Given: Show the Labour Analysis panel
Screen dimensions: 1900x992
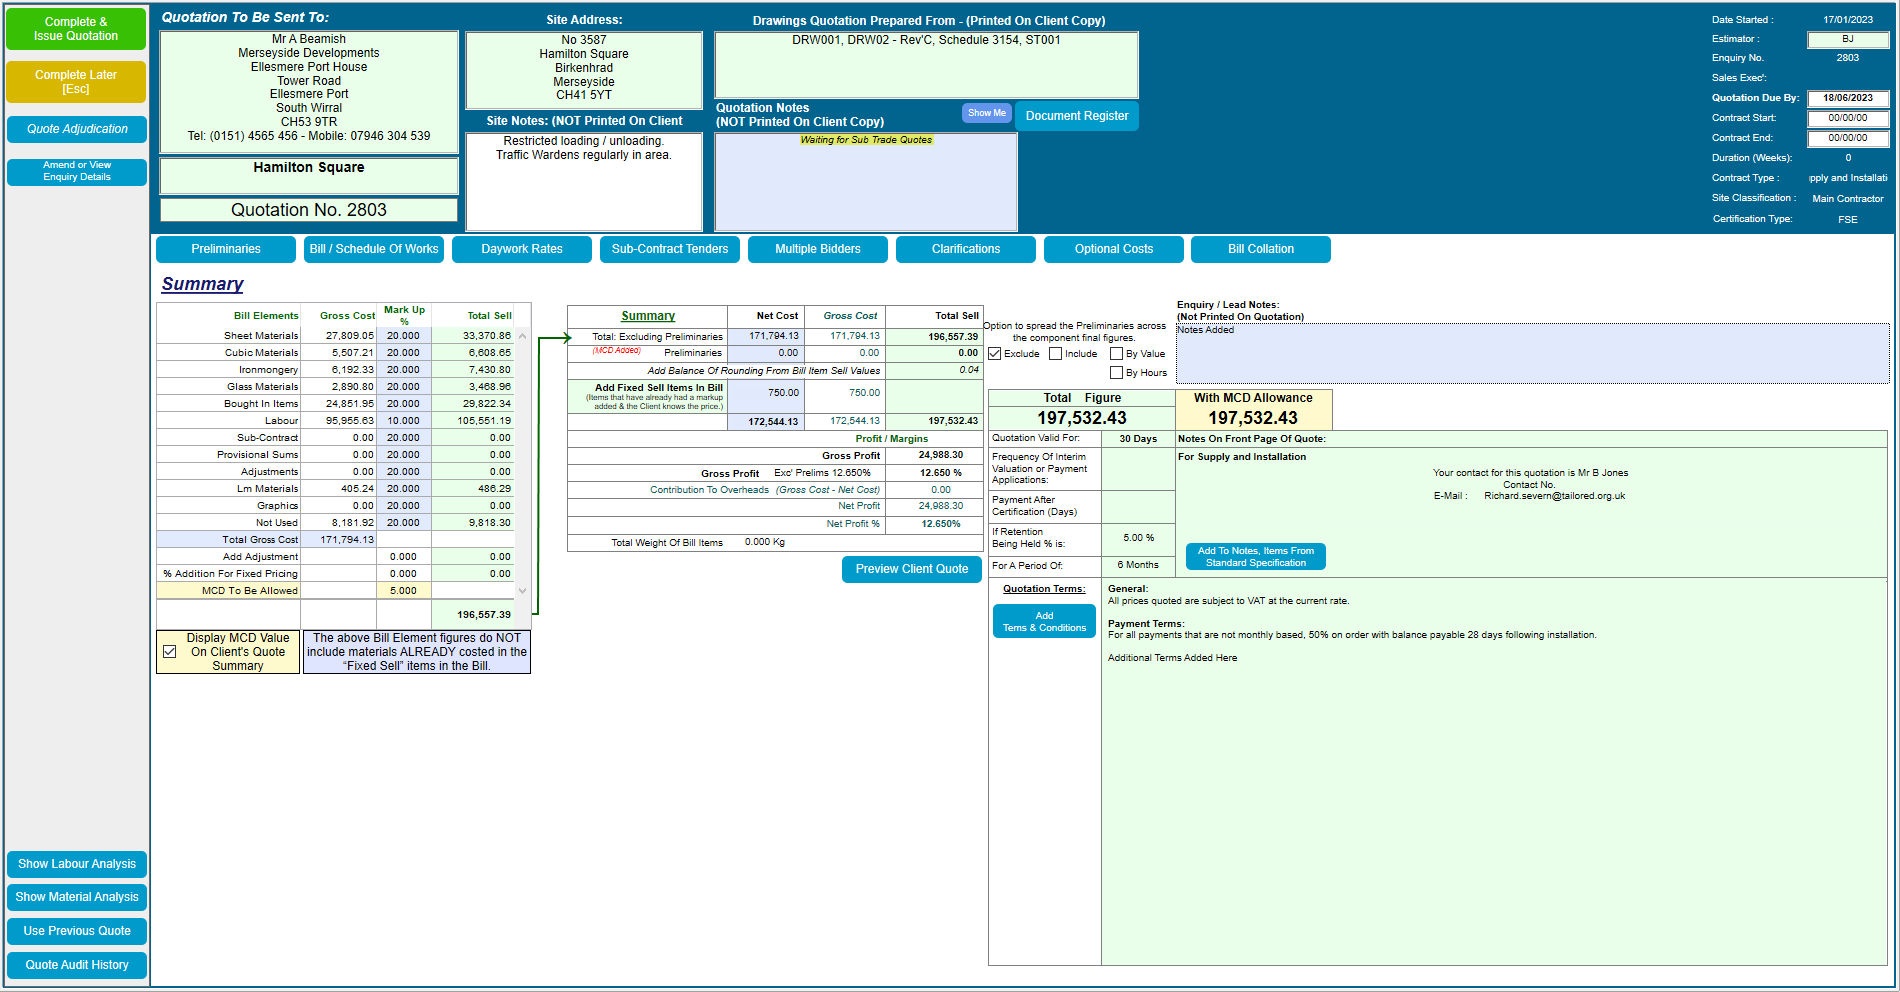Looking at the screenshot, I should (76, 864).
